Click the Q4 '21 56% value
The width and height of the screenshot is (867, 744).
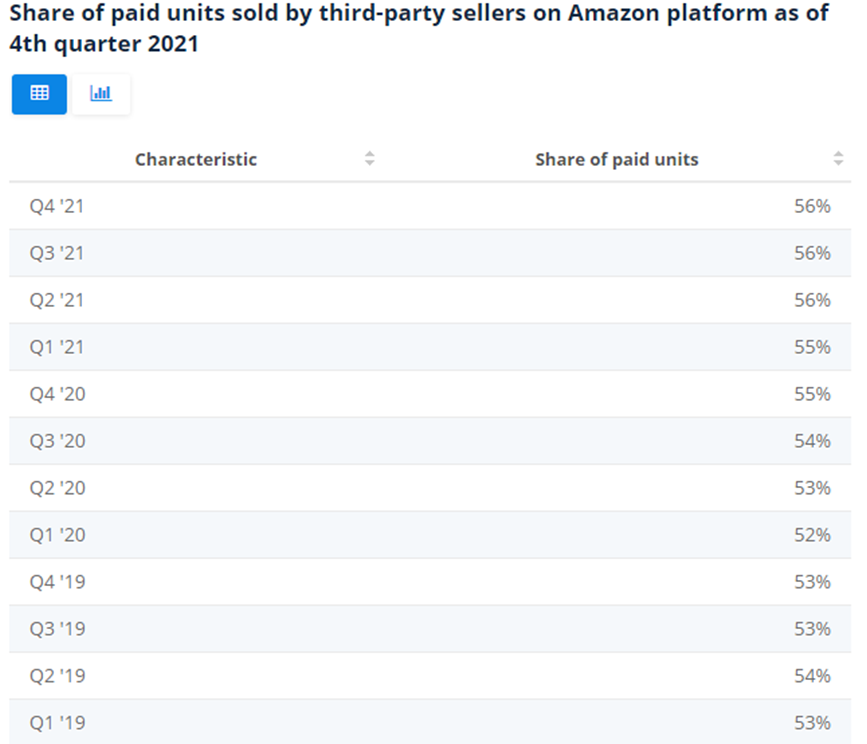click(812, 206)
